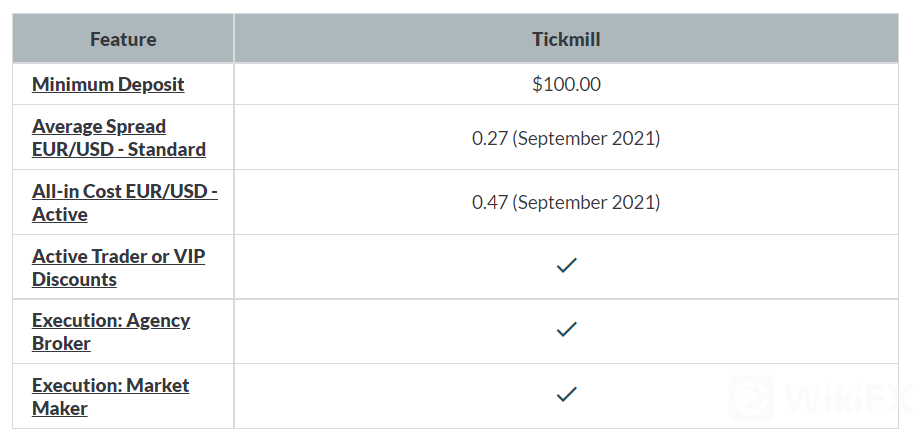
Task: Click the $100.00 minimum deposit value
Action: pyautogui.click(x=566, y=84)
